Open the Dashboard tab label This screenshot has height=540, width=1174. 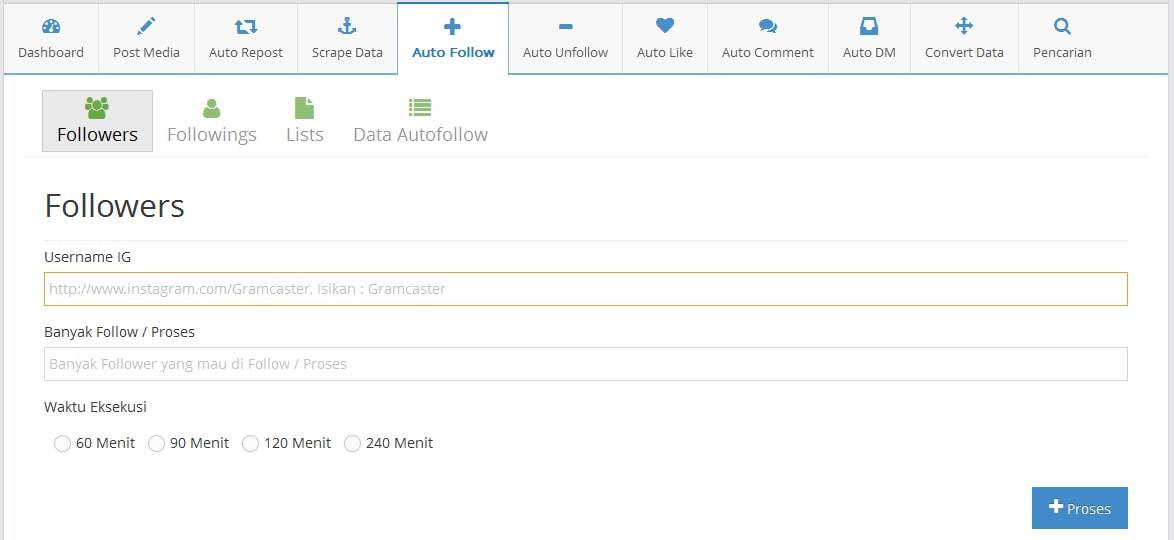tap(51, 52)
